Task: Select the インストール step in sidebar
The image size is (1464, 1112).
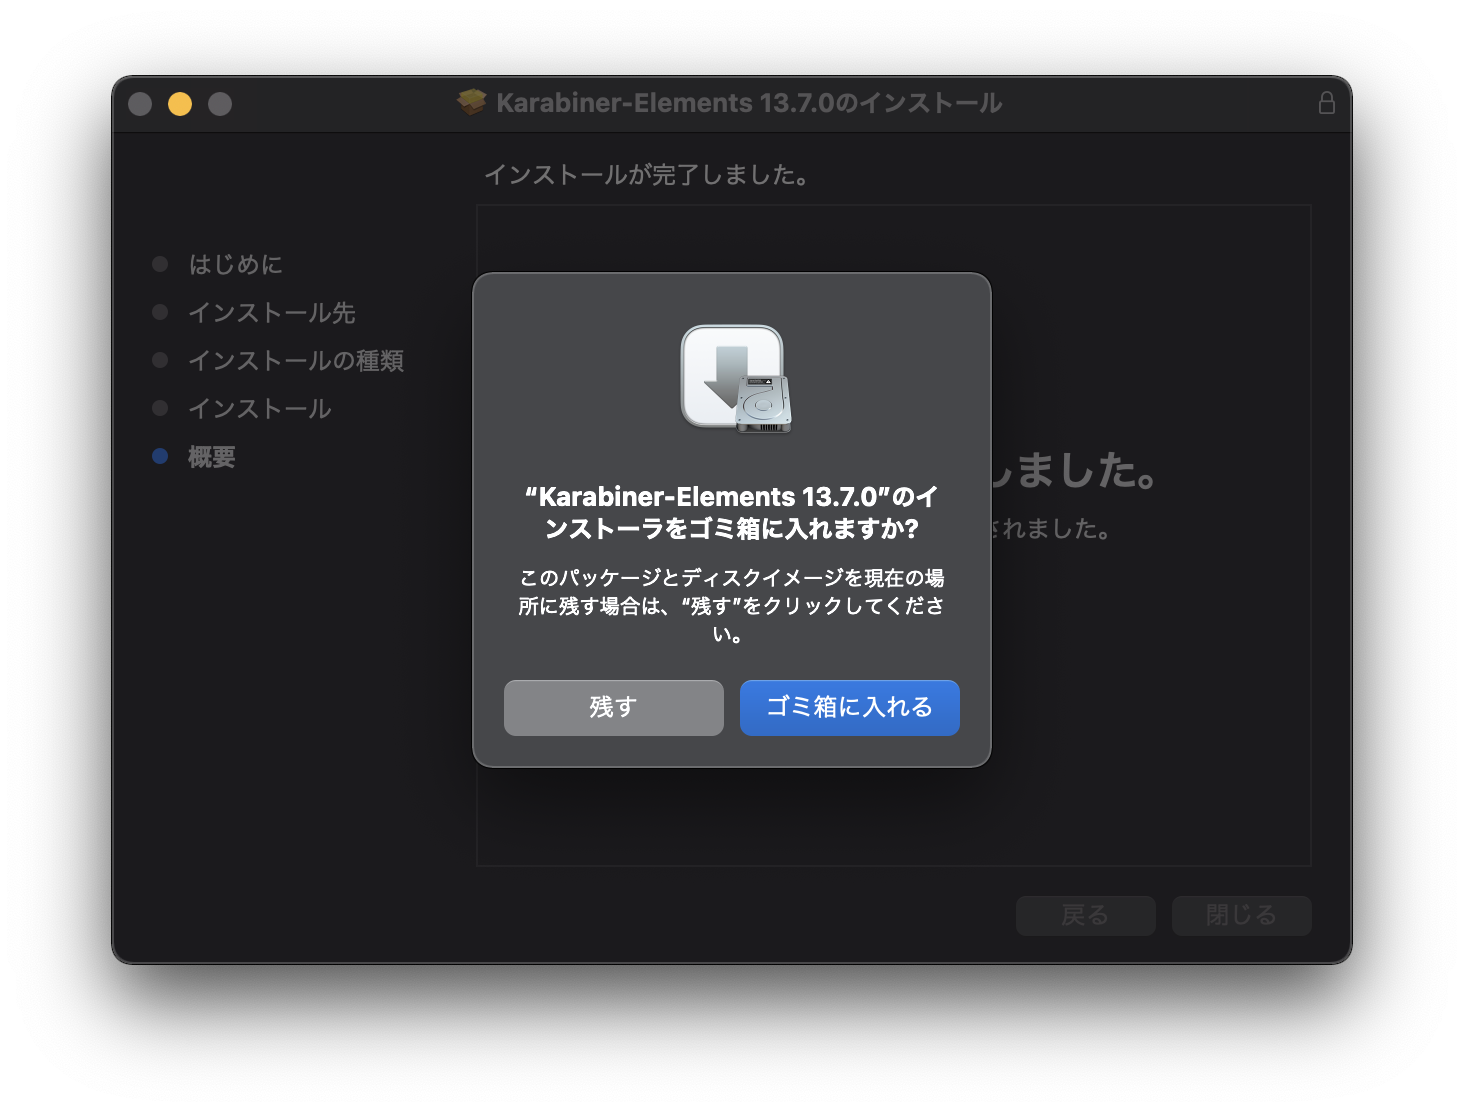Action: (x=242, y=408)
